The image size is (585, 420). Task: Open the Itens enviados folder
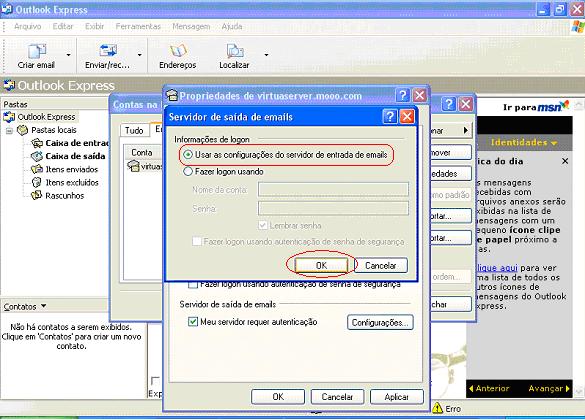tap(72, 169)
